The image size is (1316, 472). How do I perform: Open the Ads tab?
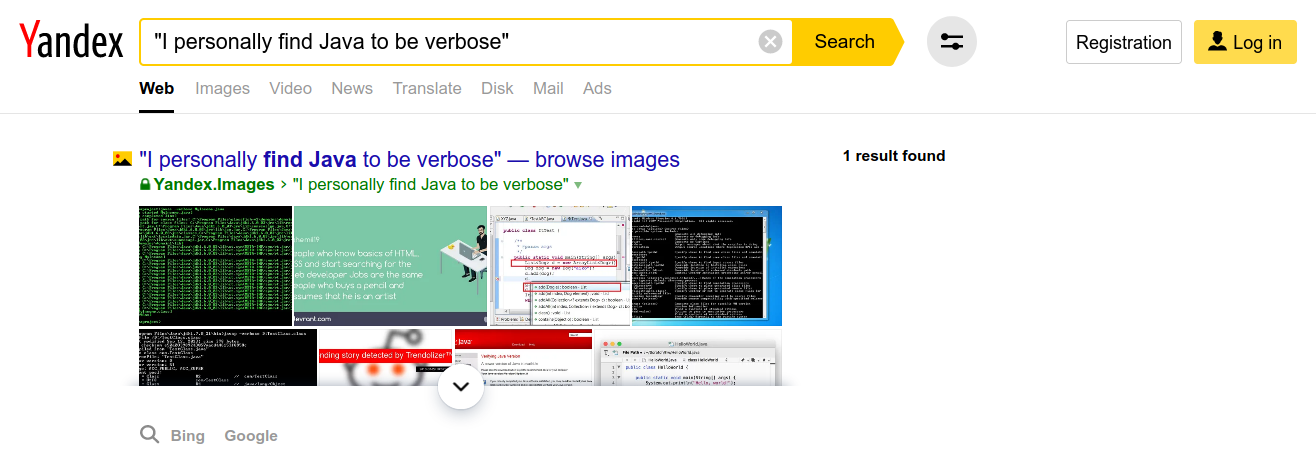point(597,88)
